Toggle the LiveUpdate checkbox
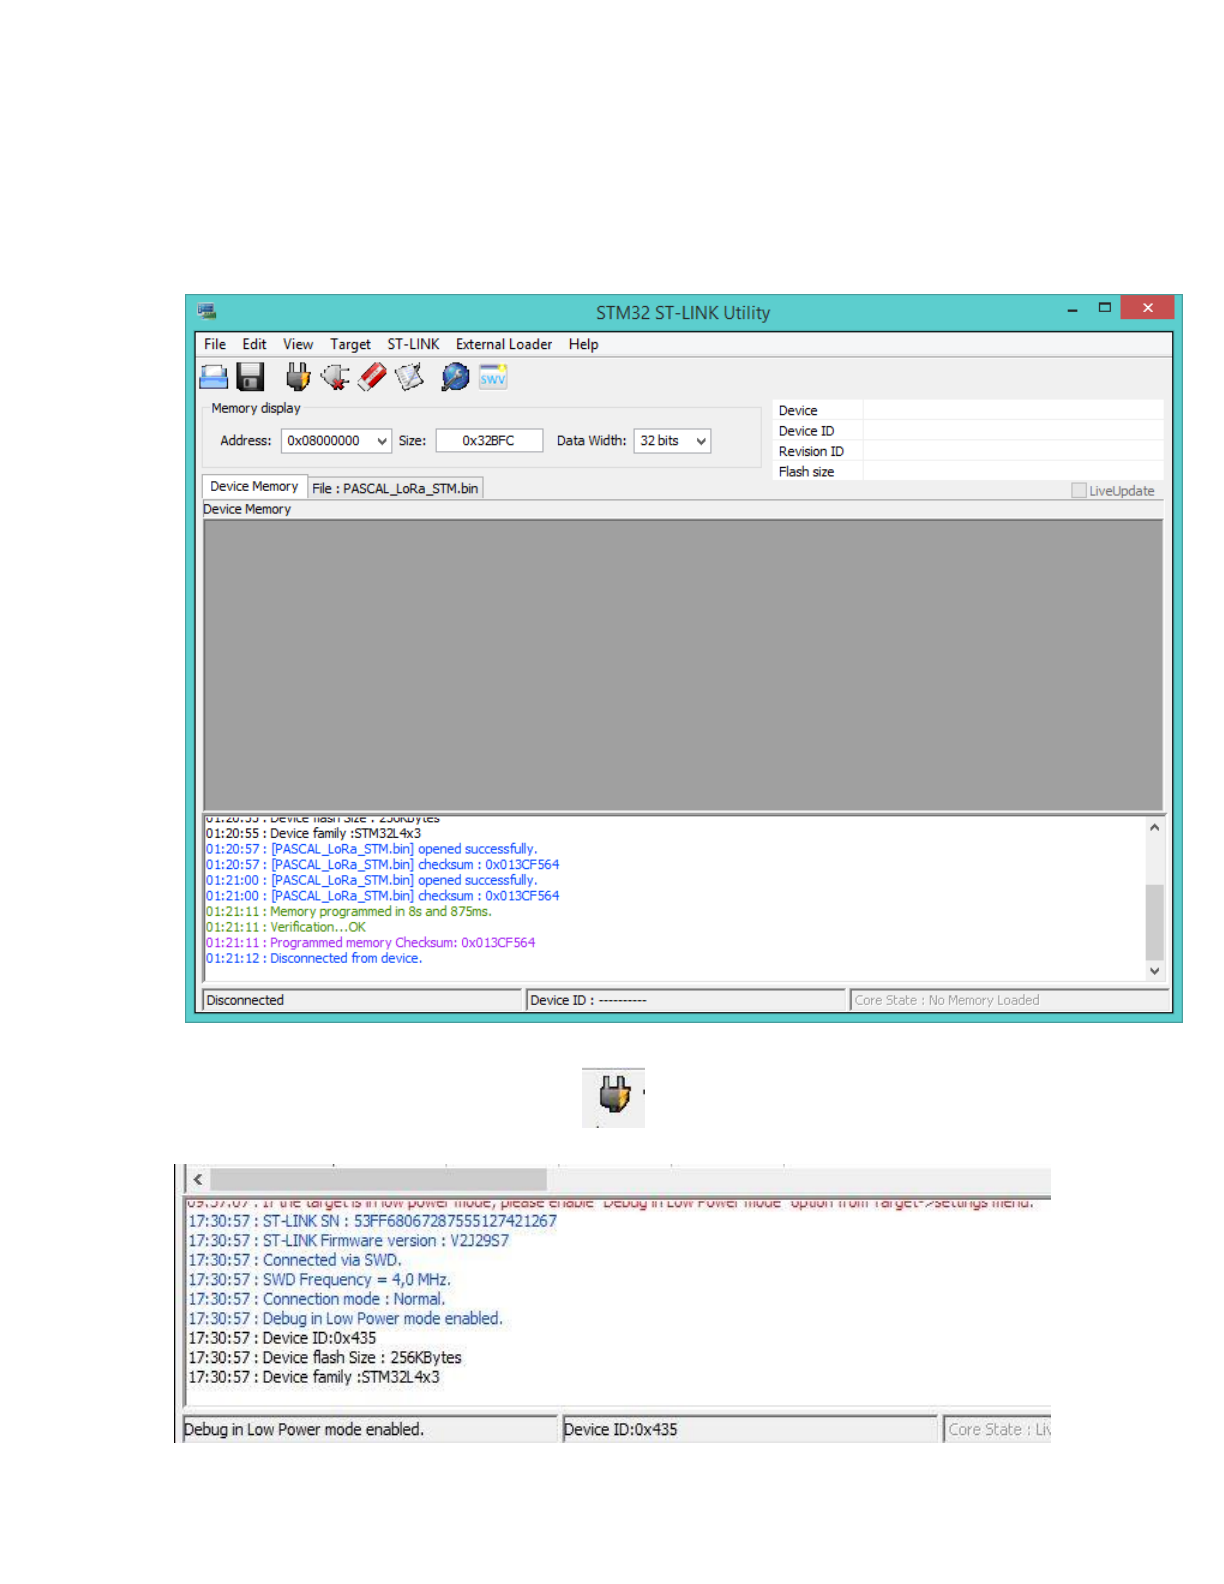1224x1584 pixels. (1079, 491)
